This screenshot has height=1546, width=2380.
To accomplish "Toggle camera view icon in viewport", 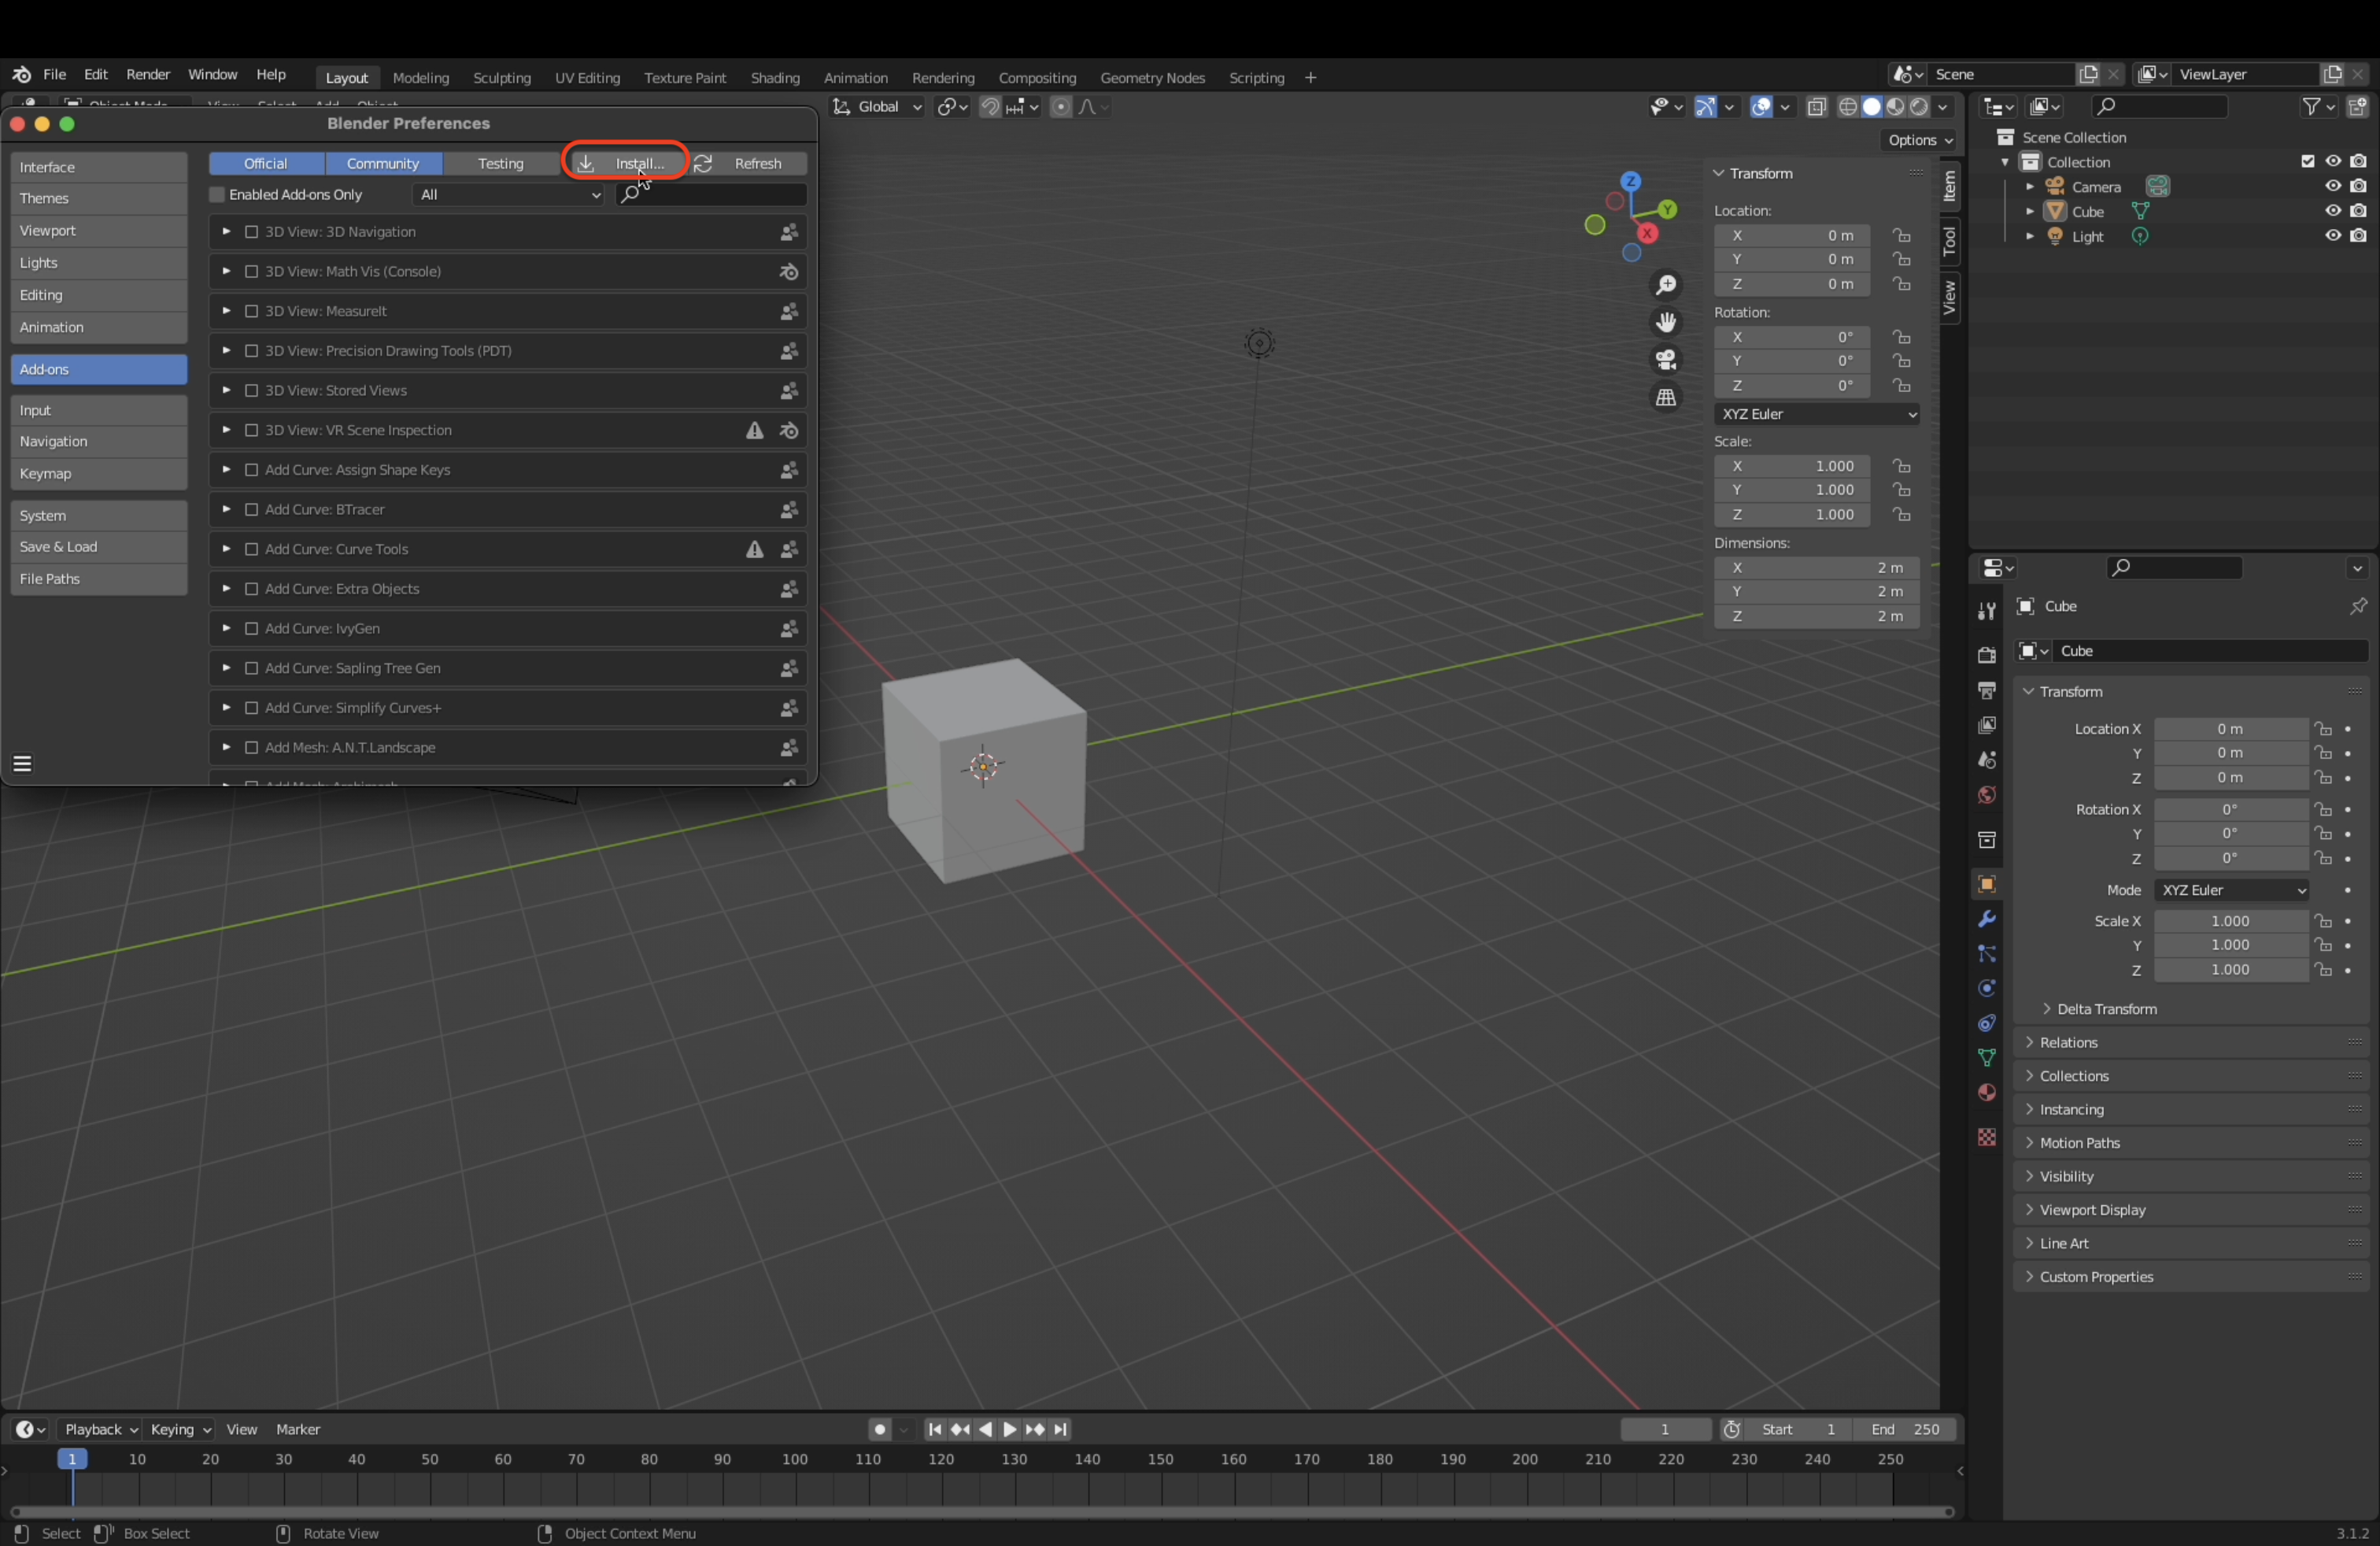I will pyautogui.click(x=1666, y=359).
